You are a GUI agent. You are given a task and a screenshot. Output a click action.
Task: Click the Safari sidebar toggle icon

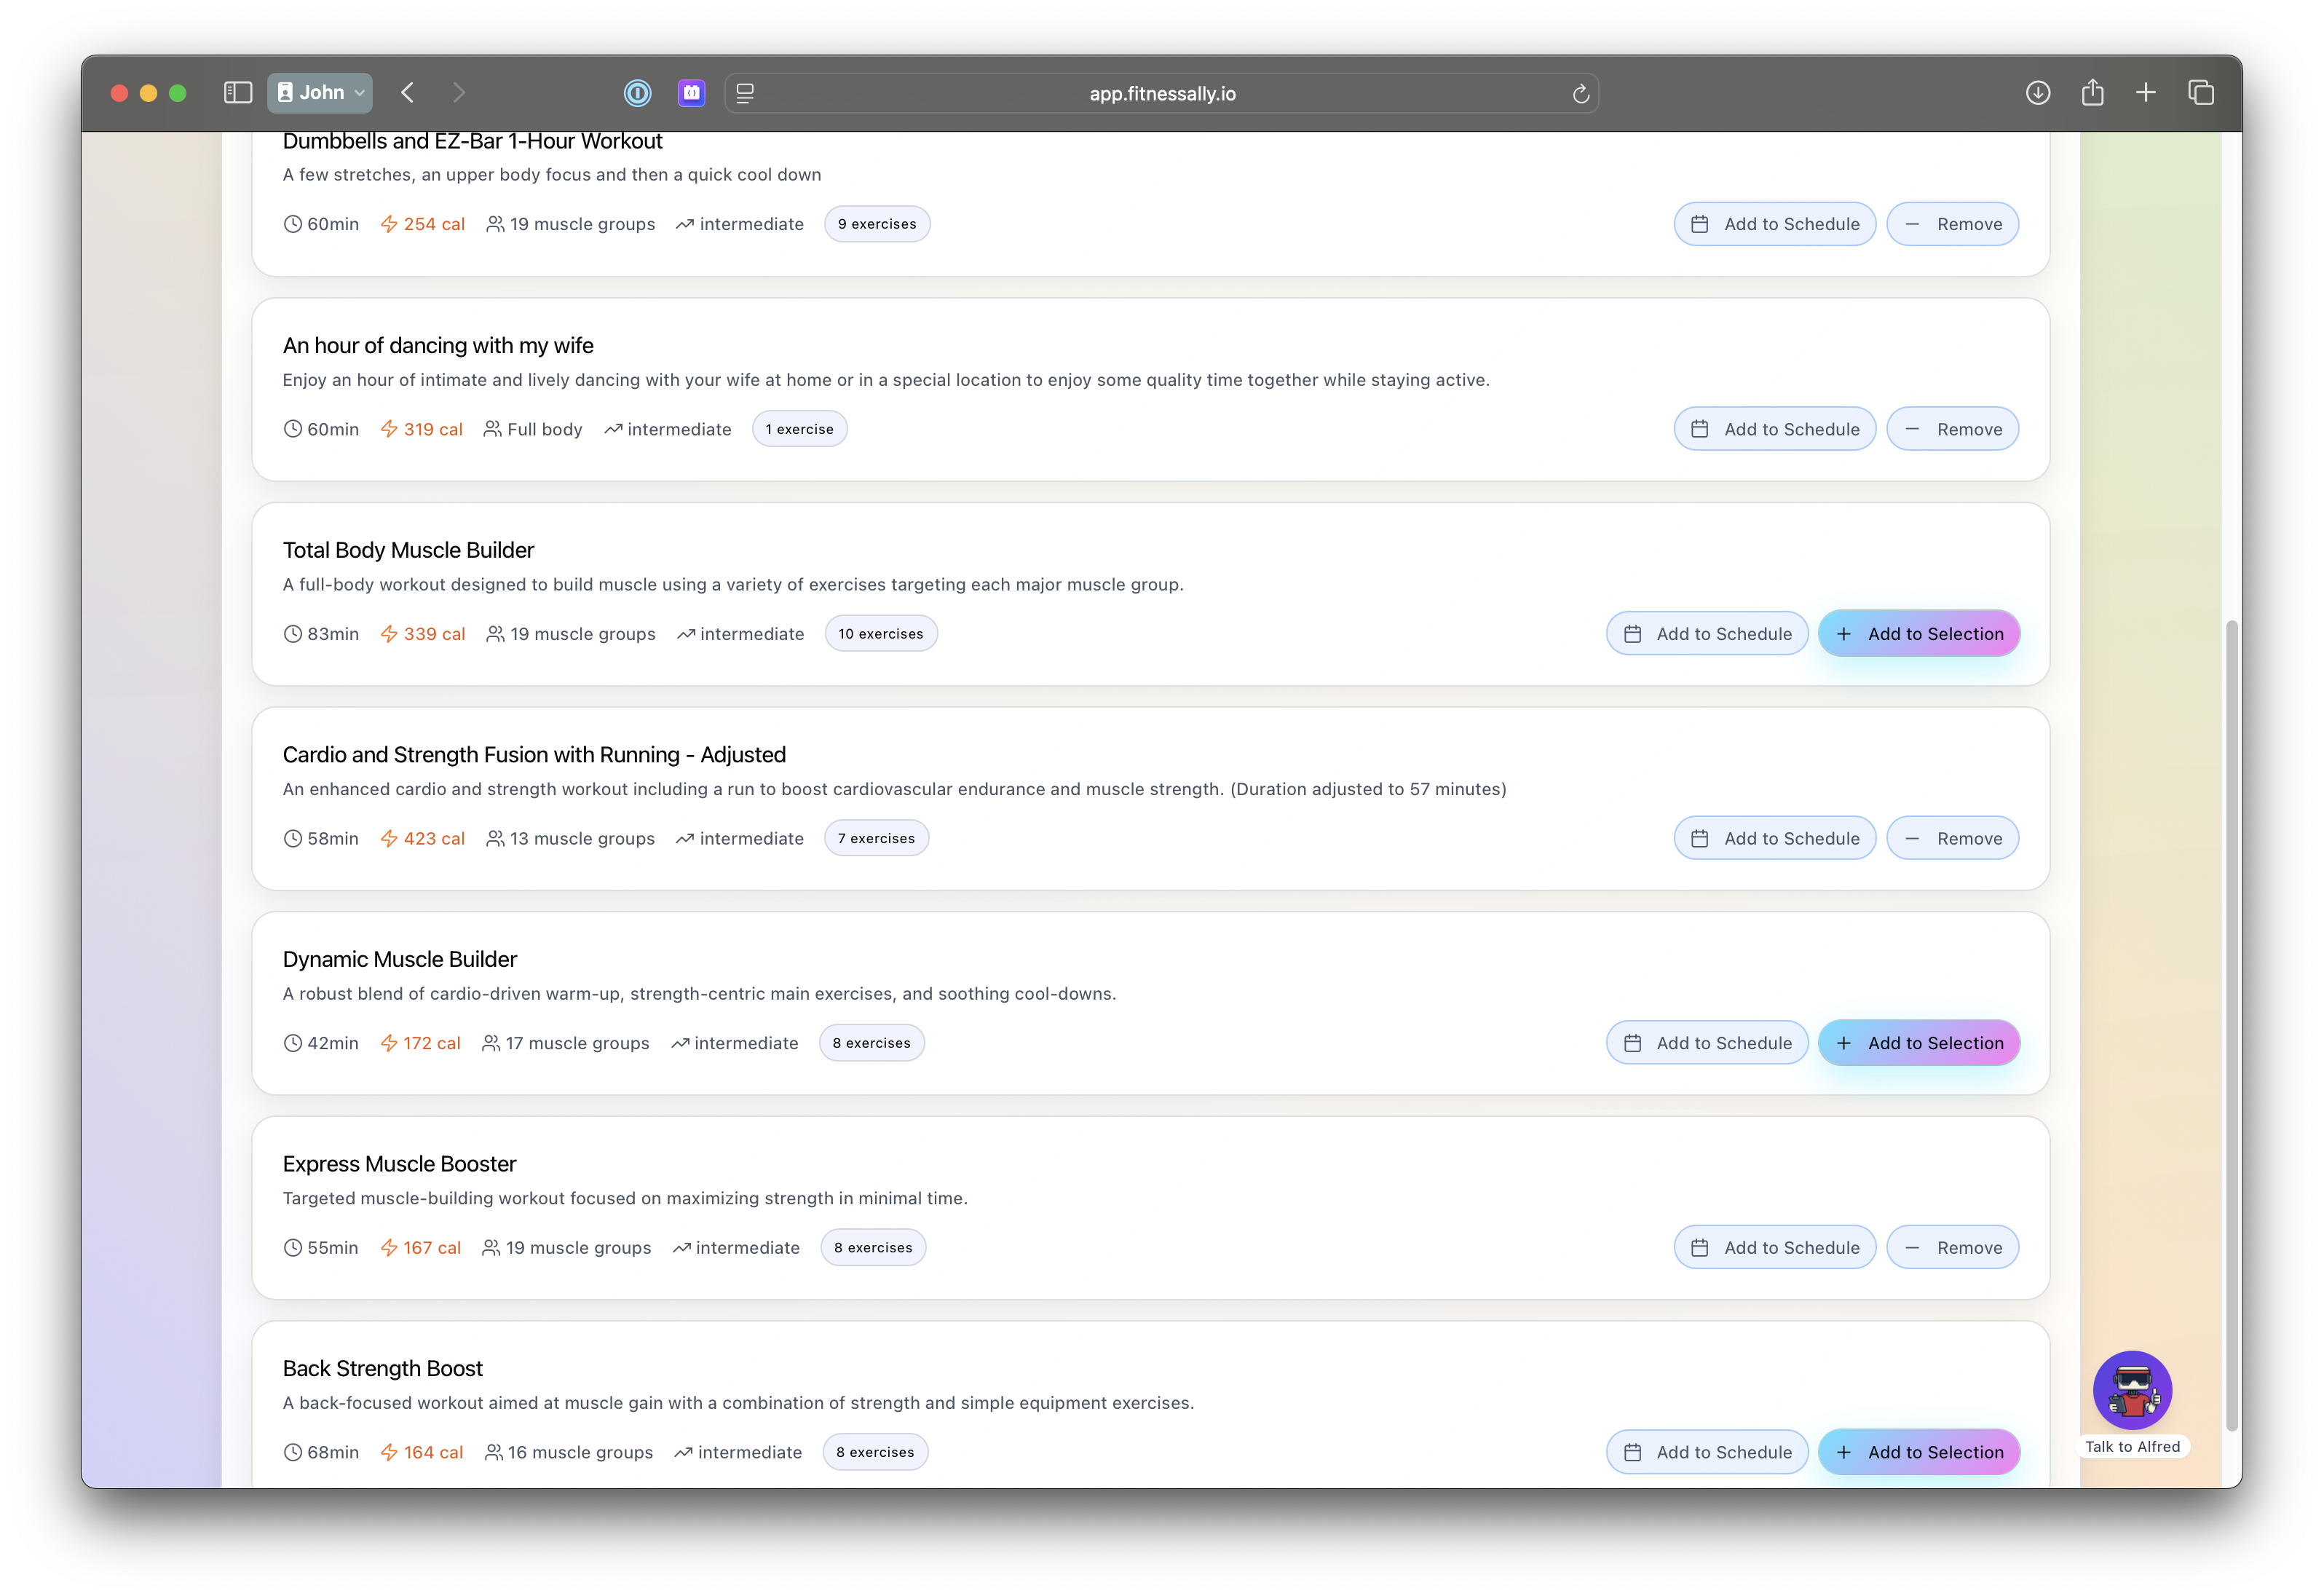(x=237, y=93)
